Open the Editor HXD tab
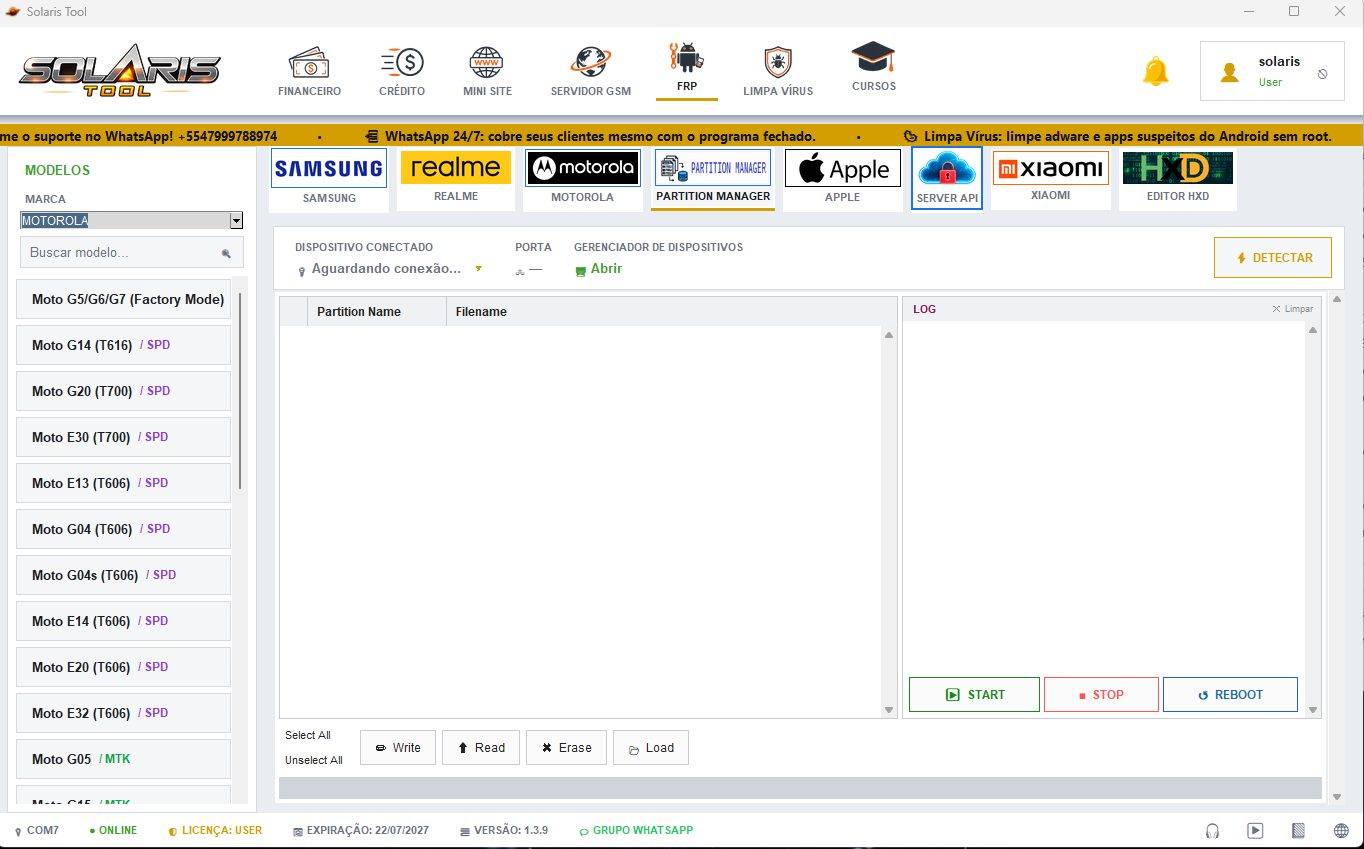 pos(1177,178)
